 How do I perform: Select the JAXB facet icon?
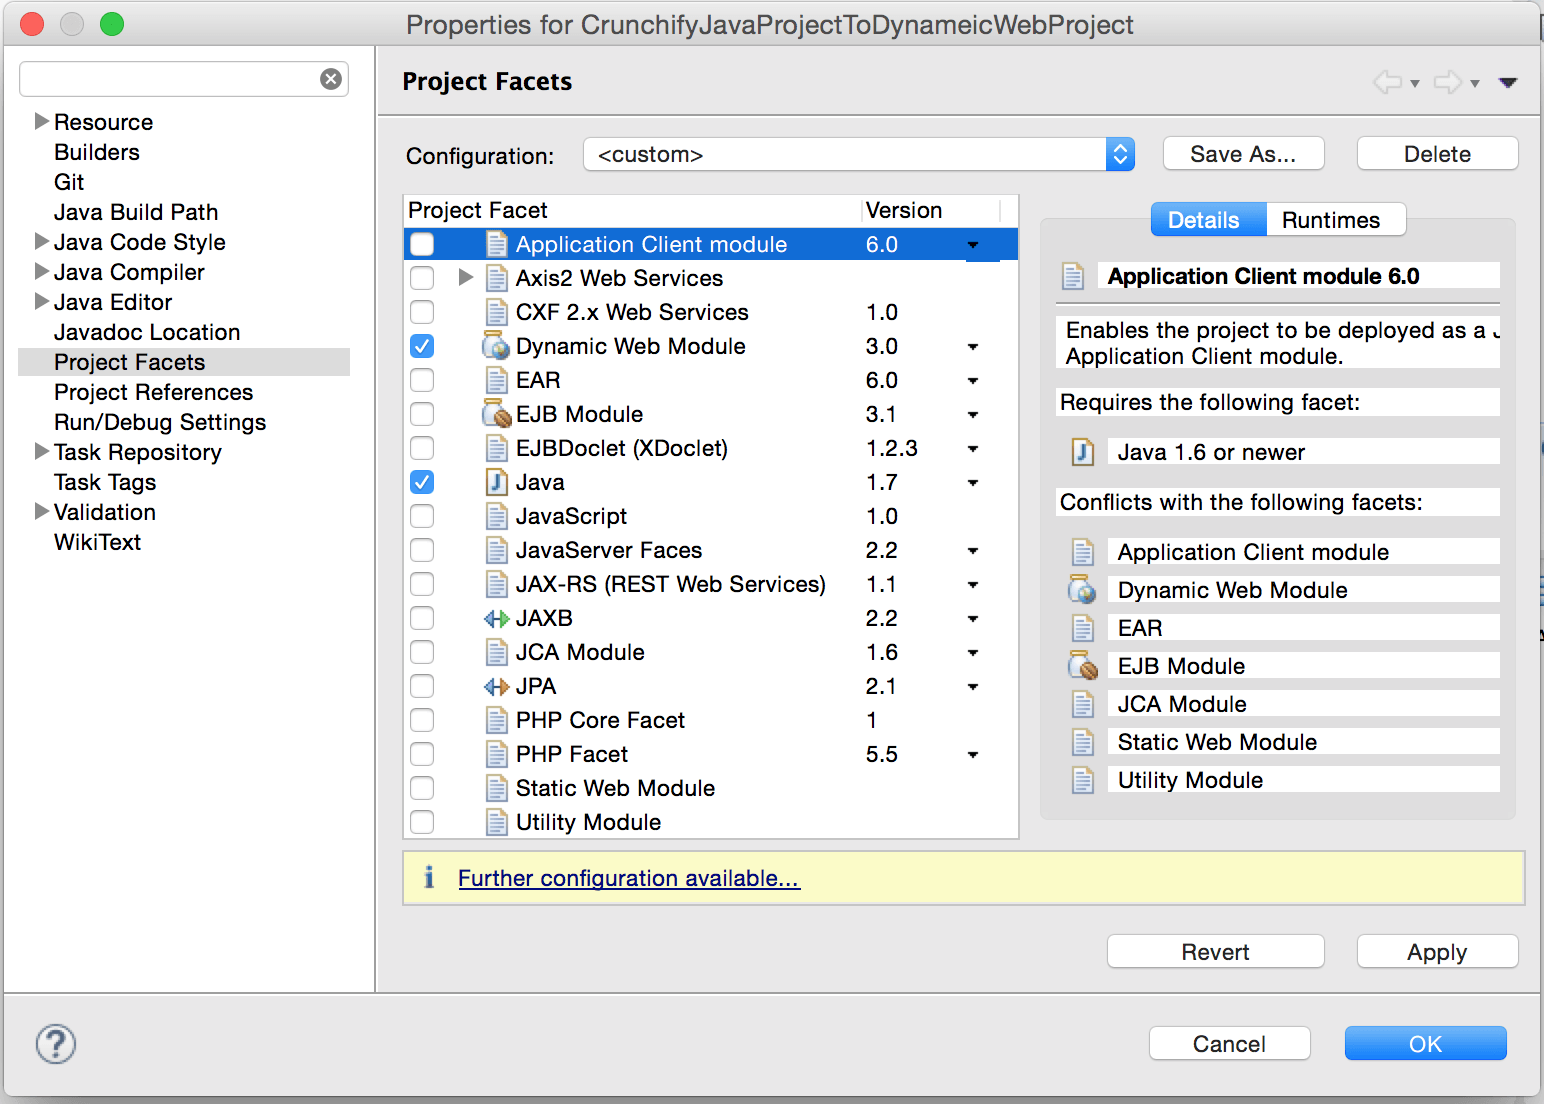496,618
